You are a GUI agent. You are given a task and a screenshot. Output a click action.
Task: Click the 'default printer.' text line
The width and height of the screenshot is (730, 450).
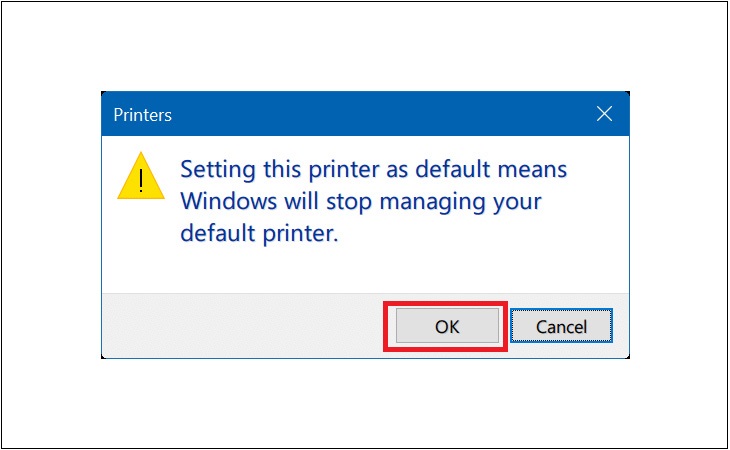point(259,233)
